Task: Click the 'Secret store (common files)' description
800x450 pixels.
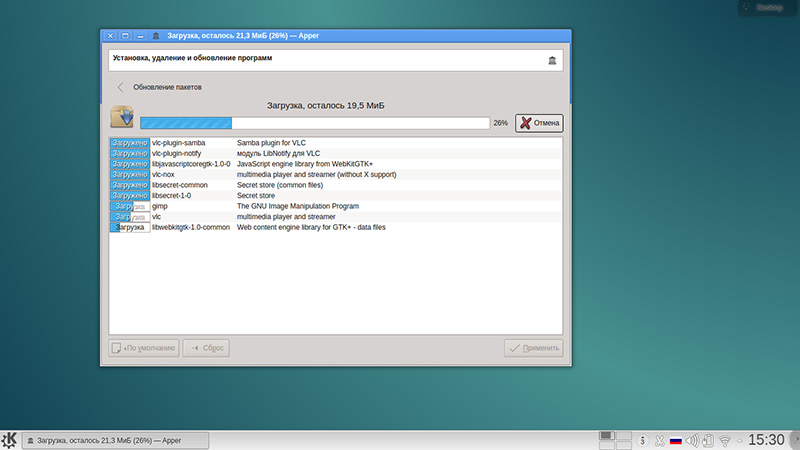Action: pyautogui.click(x=280, y=185)
